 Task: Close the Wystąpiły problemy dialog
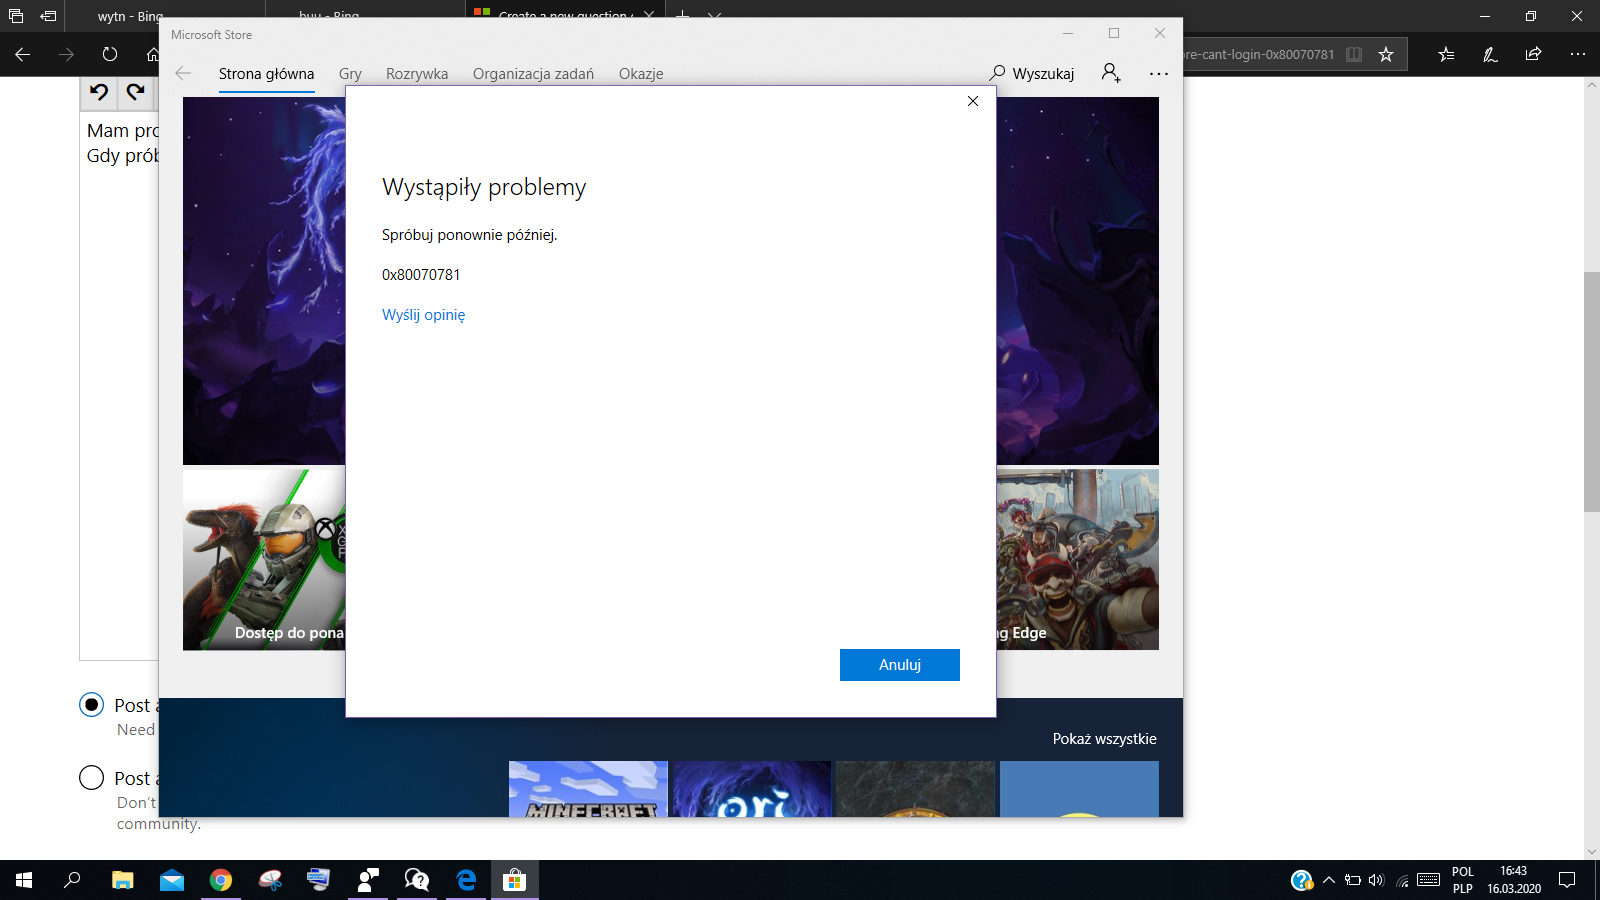coord(973,101)
